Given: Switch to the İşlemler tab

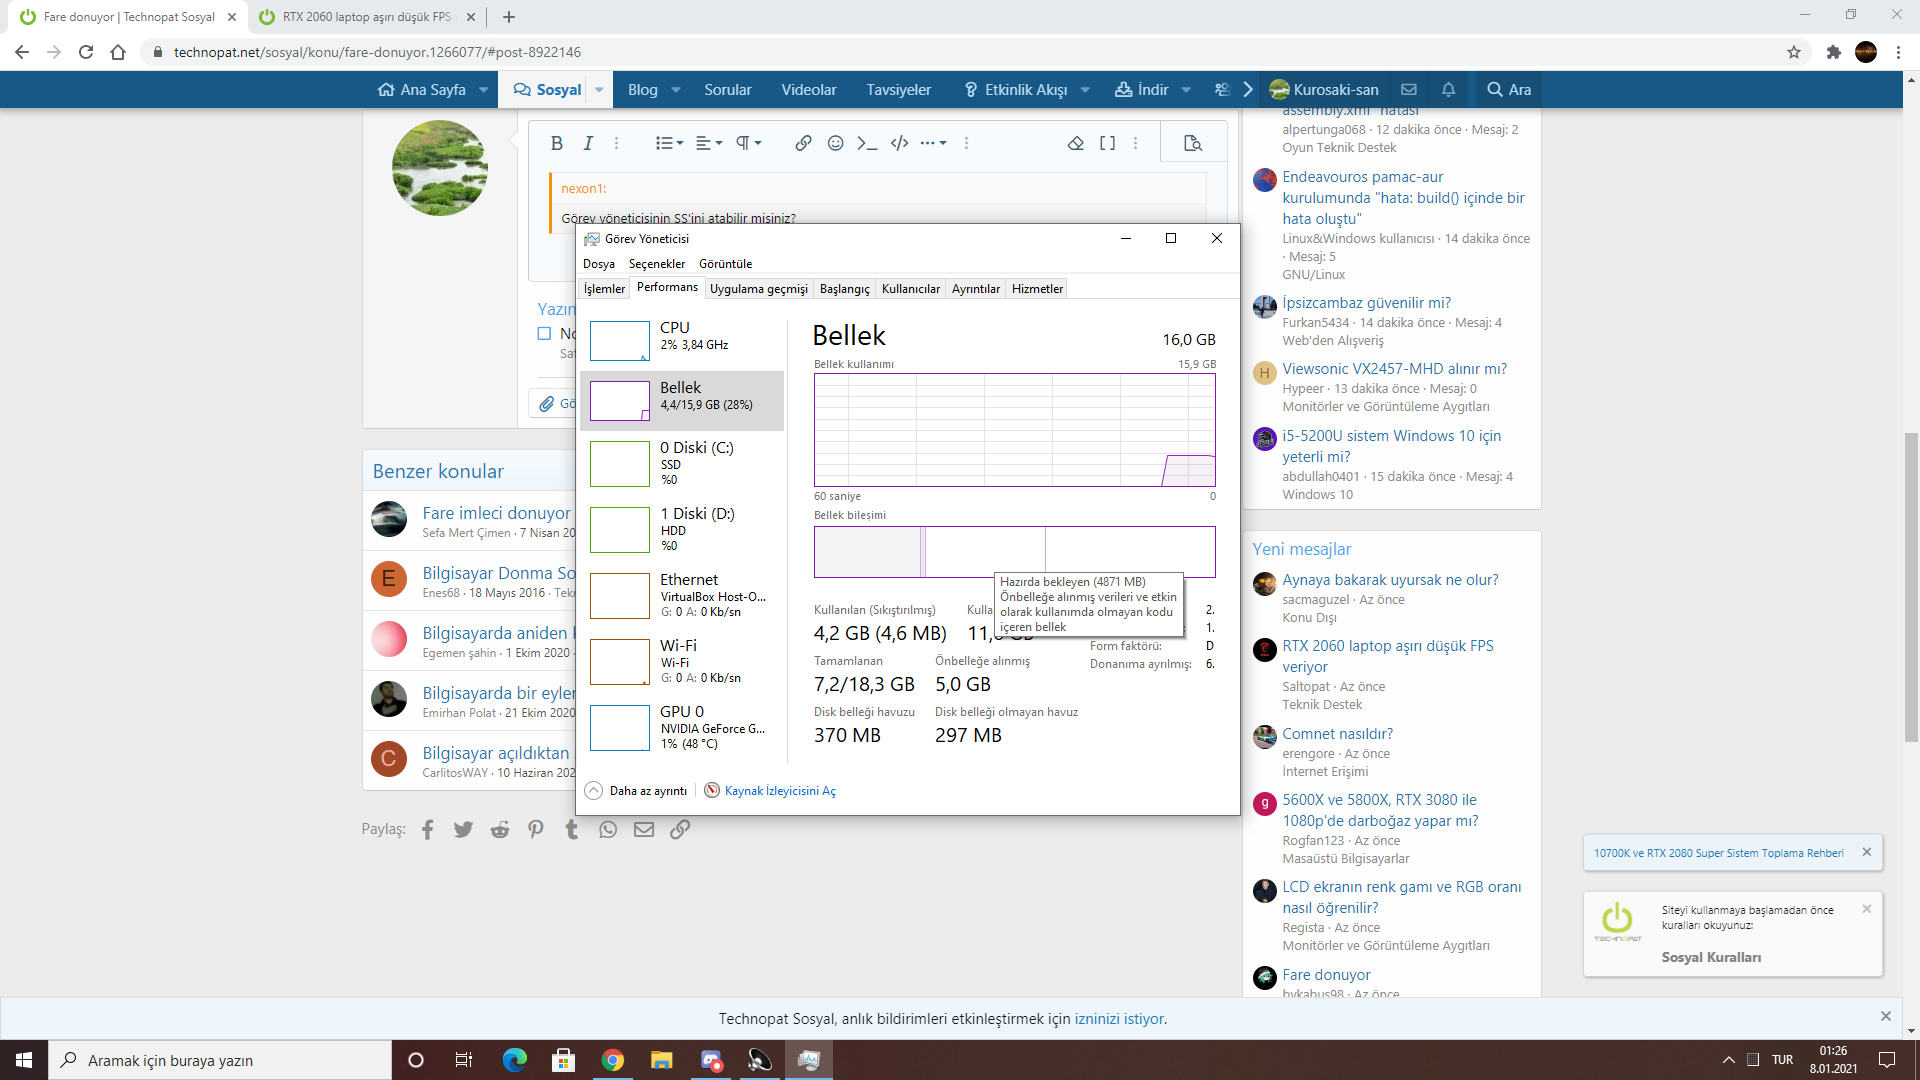Looking at the screenshot, I should tap(604, 289).
